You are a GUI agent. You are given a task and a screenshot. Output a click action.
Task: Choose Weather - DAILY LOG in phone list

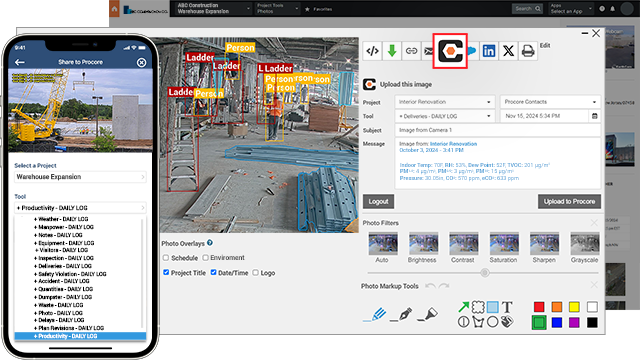click(x=62, y=219)
